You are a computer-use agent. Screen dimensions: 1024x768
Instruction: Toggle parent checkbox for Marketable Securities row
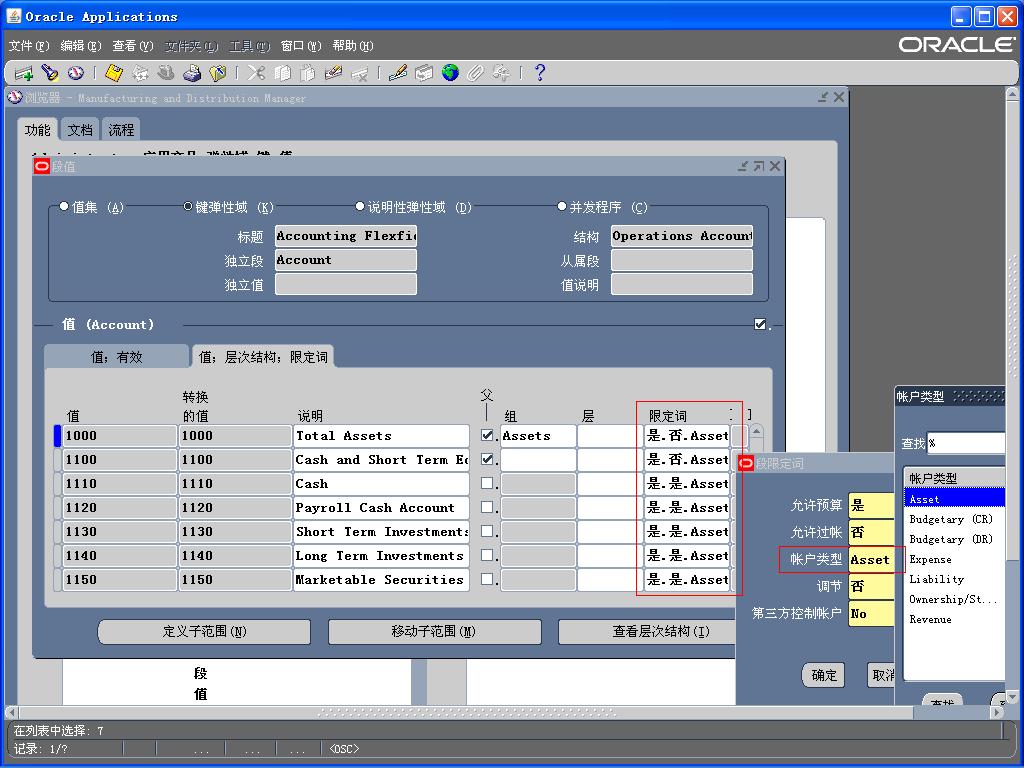(x=487, y=579)
